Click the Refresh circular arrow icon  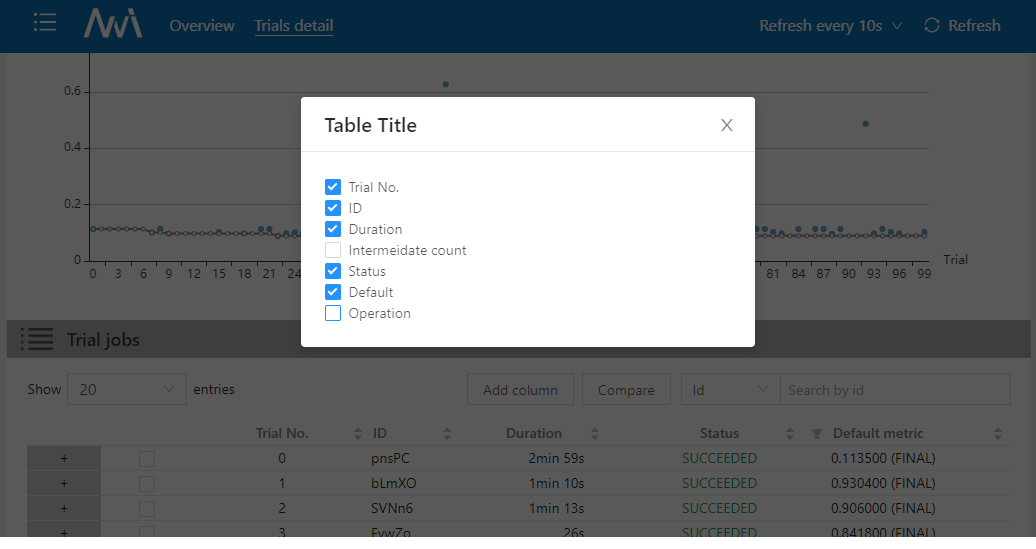(x=932, y=26)
